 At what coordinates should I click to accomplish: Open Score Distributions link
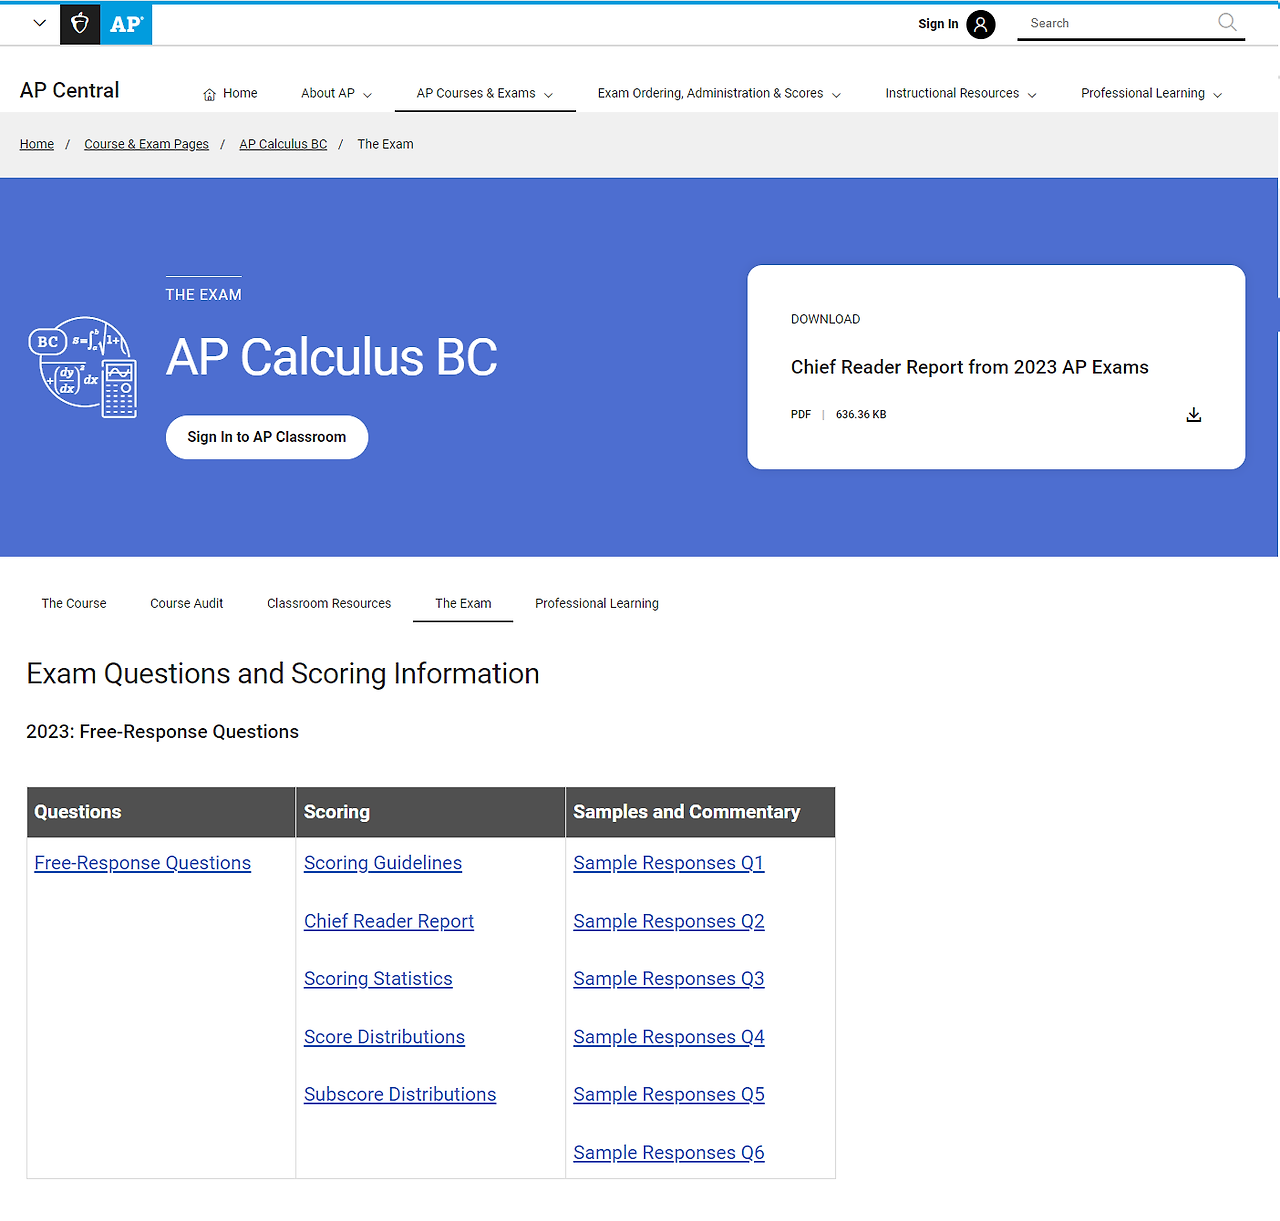[384, 1037]
